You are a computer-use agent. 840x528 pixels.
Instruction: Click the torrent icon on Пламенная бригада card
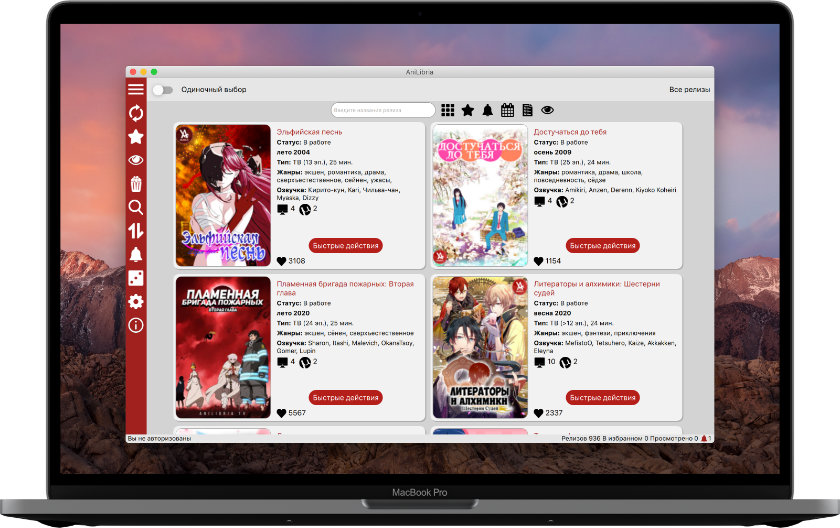click(305, 363)
